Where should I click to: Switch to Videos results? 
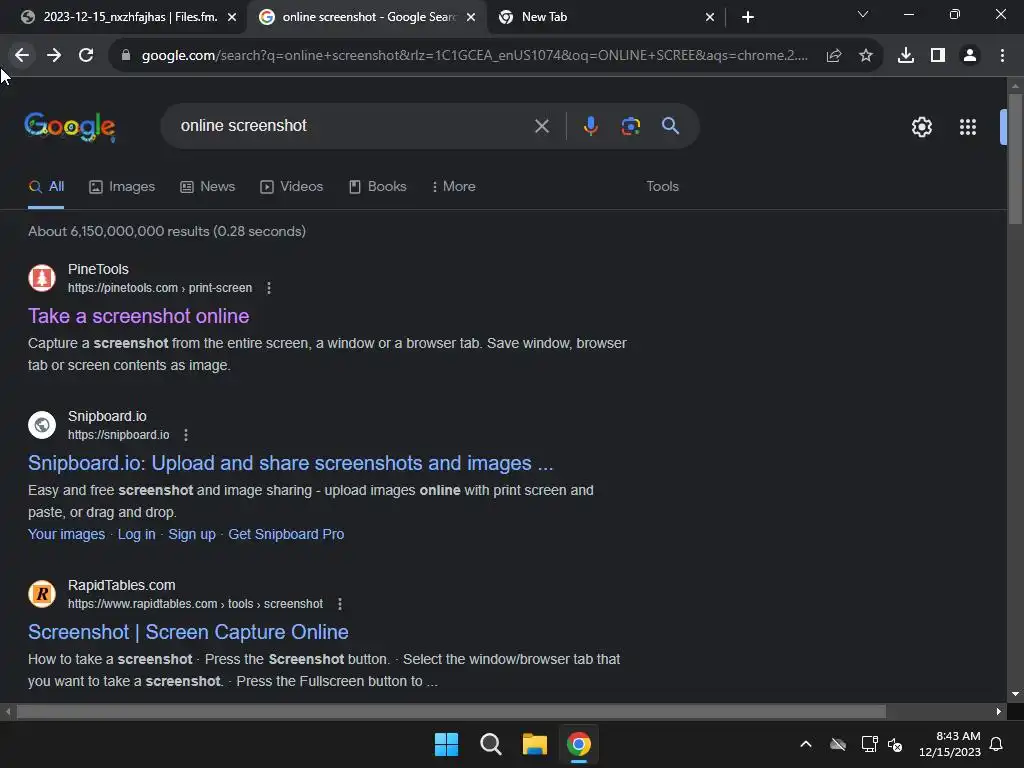[291, 187]
